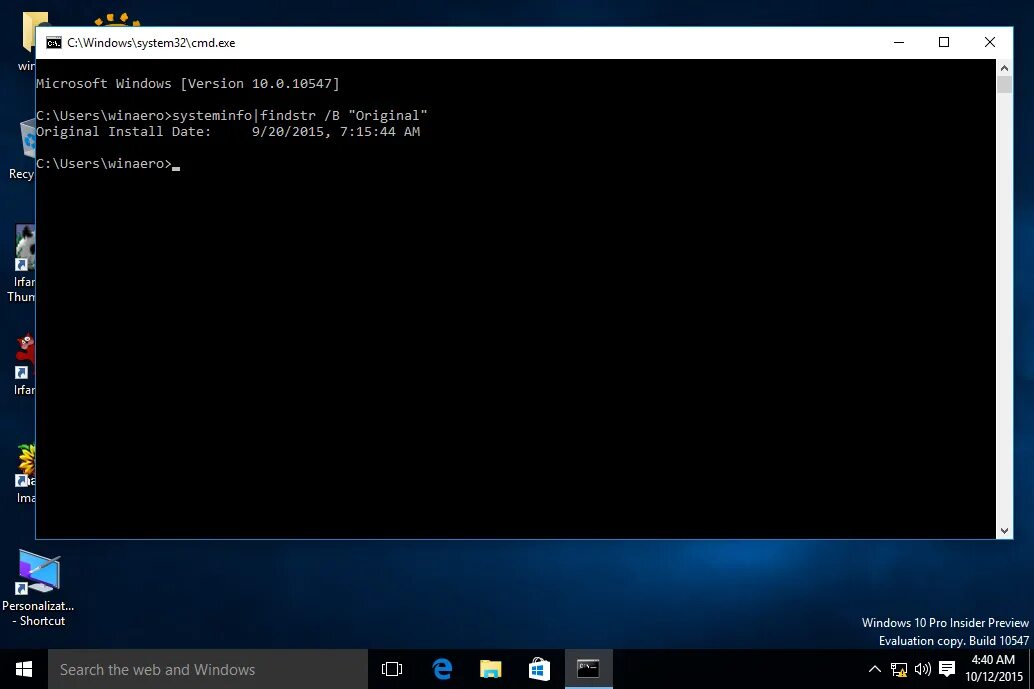This screenshot has width=1034, height=689.
Task: Open the Windows Start button
Action: pyautogui.click(x=24, y=669)
